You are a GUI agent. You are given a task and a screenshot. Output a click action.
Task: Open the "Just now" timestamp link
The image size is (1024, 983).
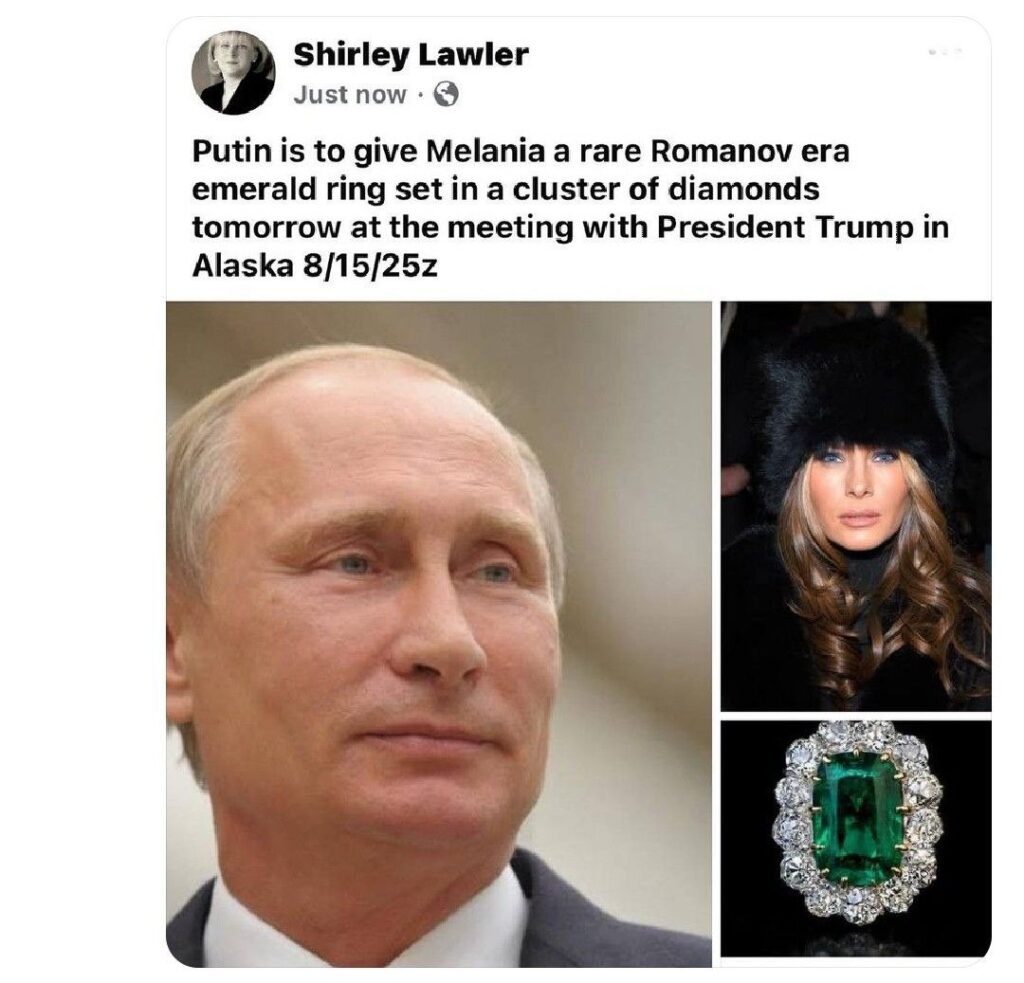(349, 95)
